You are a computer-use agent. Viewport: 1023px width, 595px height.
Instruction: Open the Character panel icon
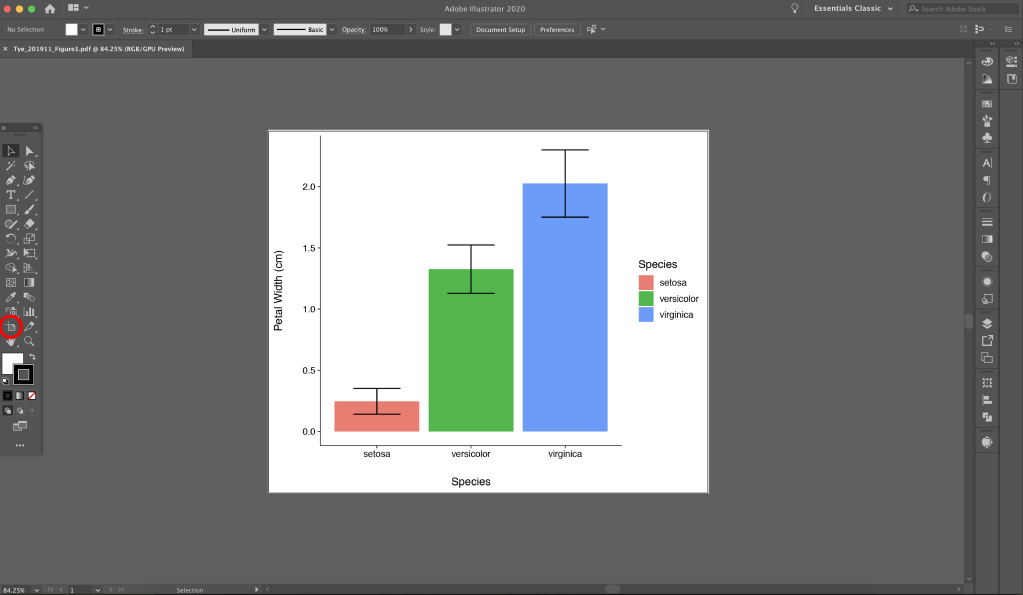click(987, 162)
